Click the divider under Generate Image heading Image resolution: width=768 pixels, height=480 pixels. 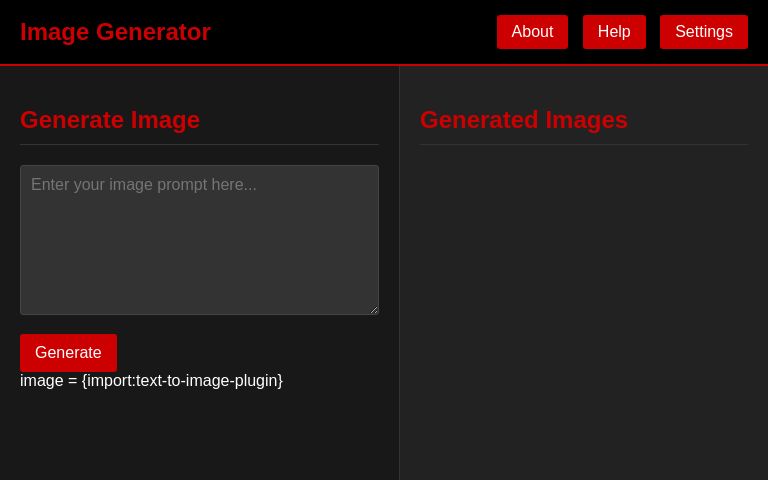(199, 144)
